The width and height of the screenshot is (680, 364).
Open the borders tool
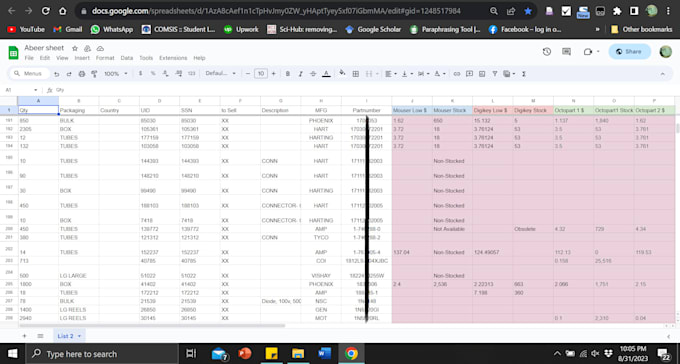pyautogui.click(x=356, y=74)
